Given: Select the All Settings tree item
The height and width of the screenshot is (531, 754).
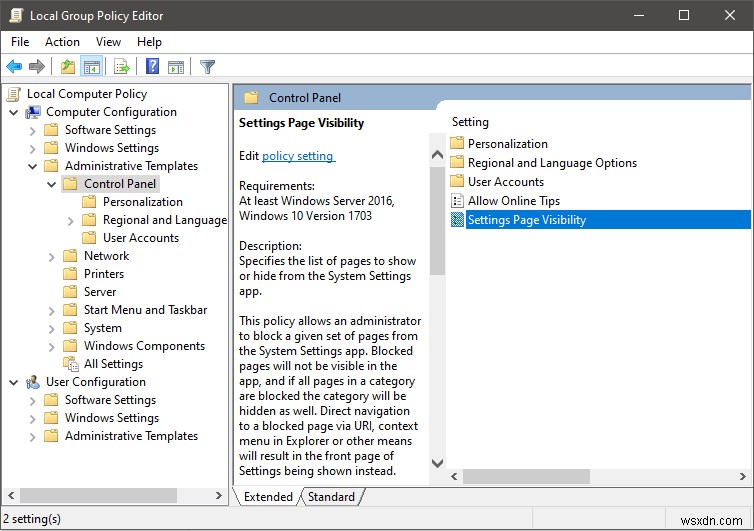Looking at the screenshot, I should pyautogui.click(x=113, y=364).
